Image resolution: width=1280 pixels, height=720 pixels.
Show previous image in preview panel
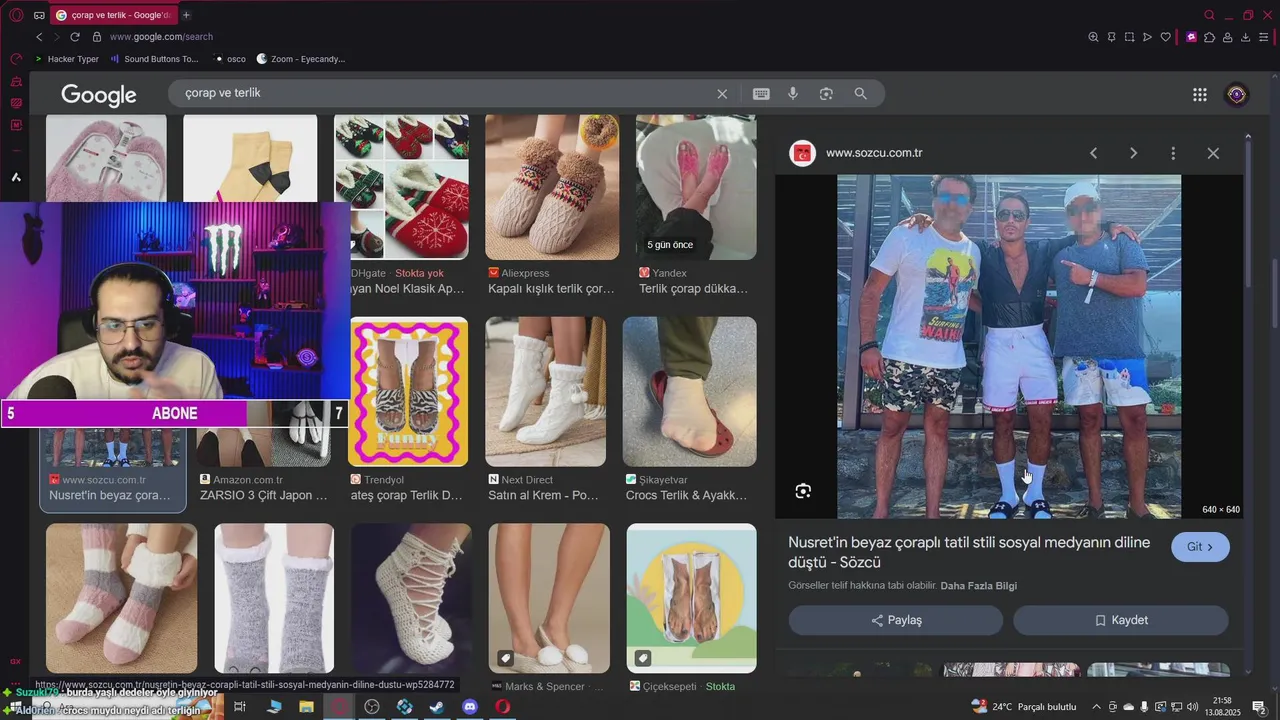[1093, 153]
